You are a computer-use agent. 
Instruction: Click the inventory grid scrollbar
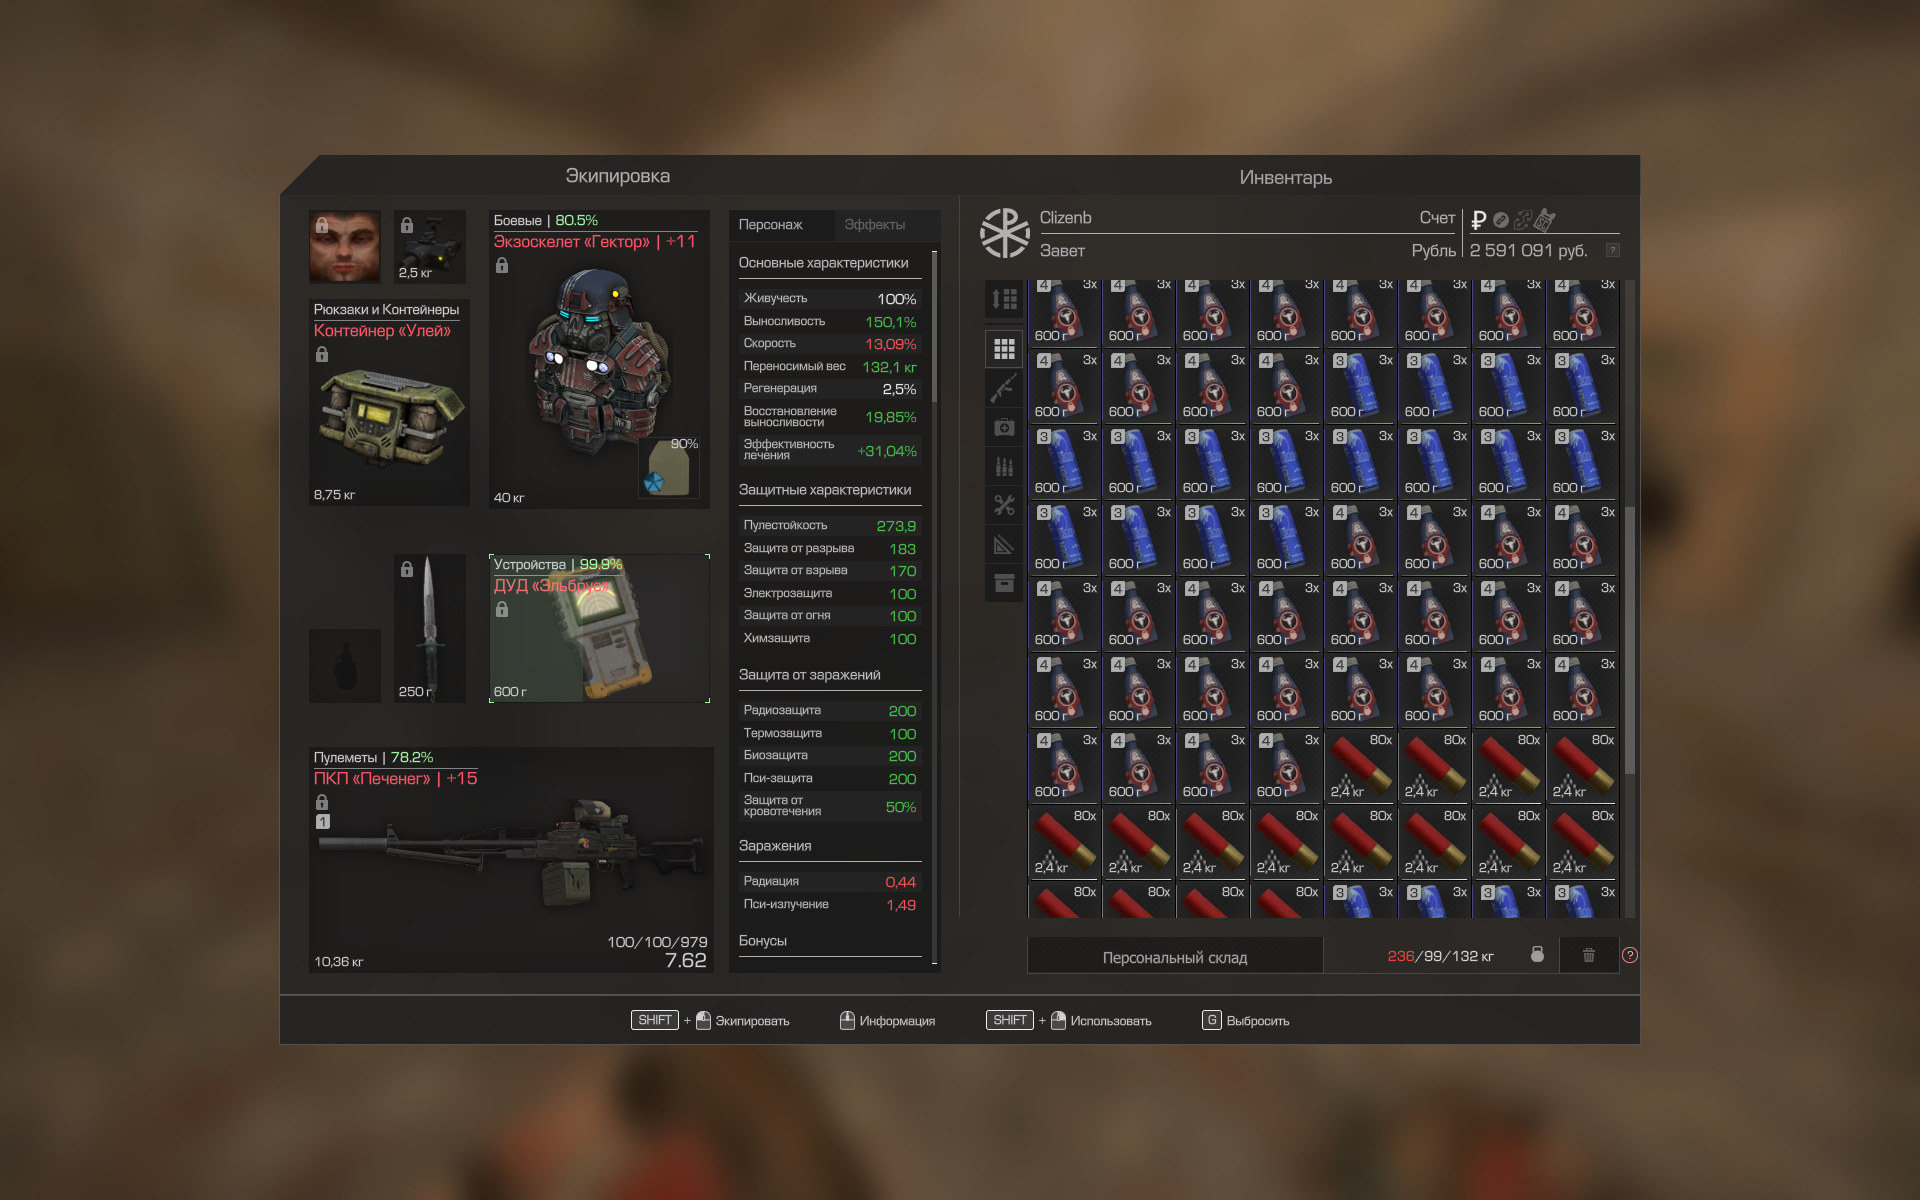click(1630, 640)
